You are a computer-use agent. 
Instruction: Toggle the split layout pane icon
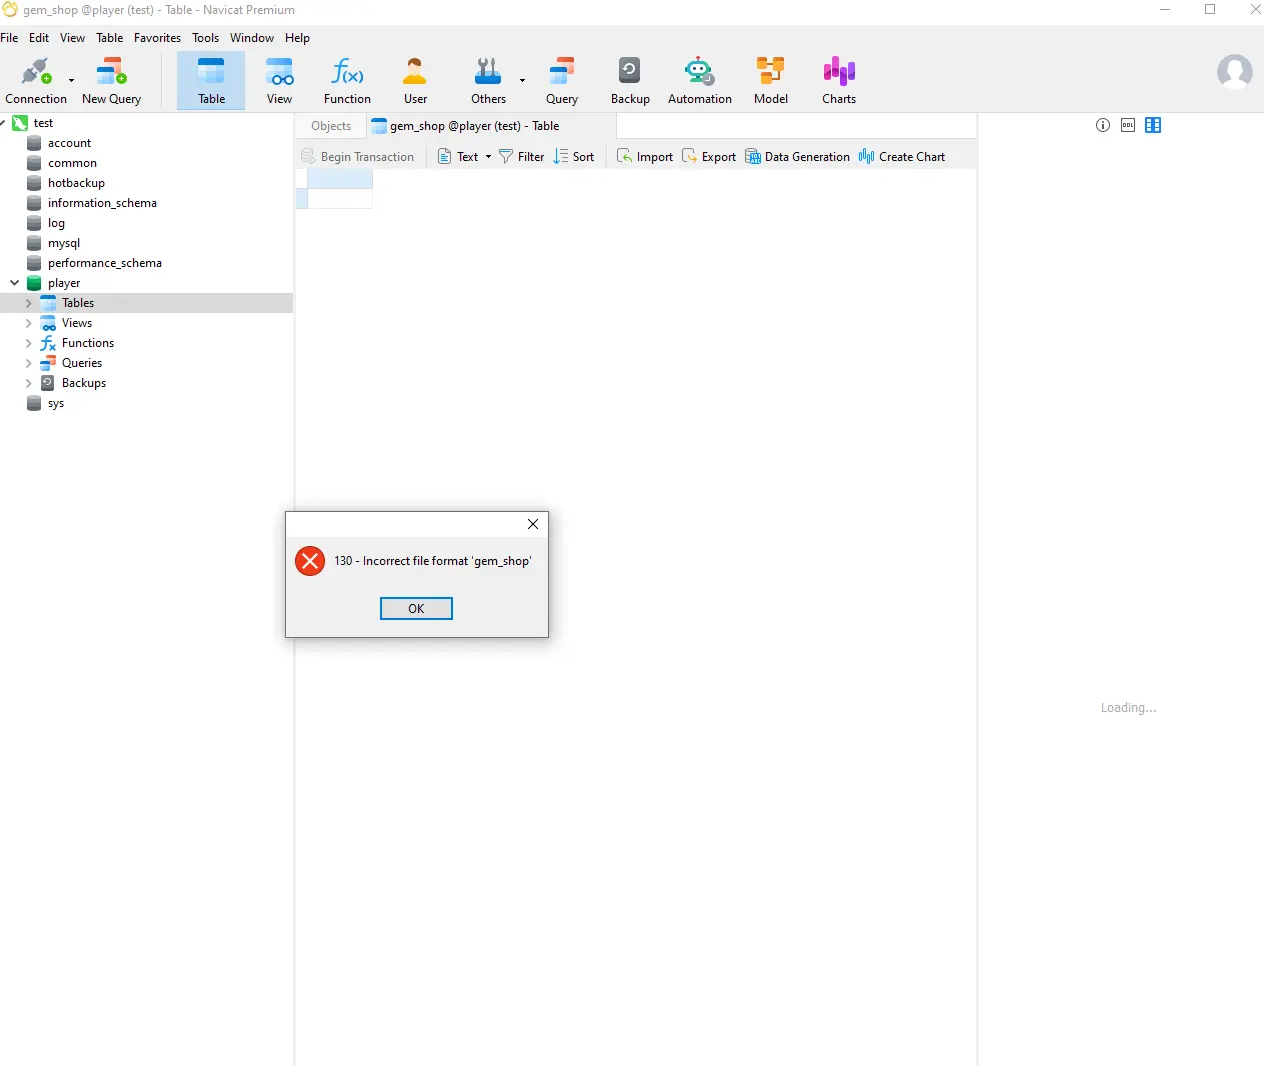(1153, 125)
